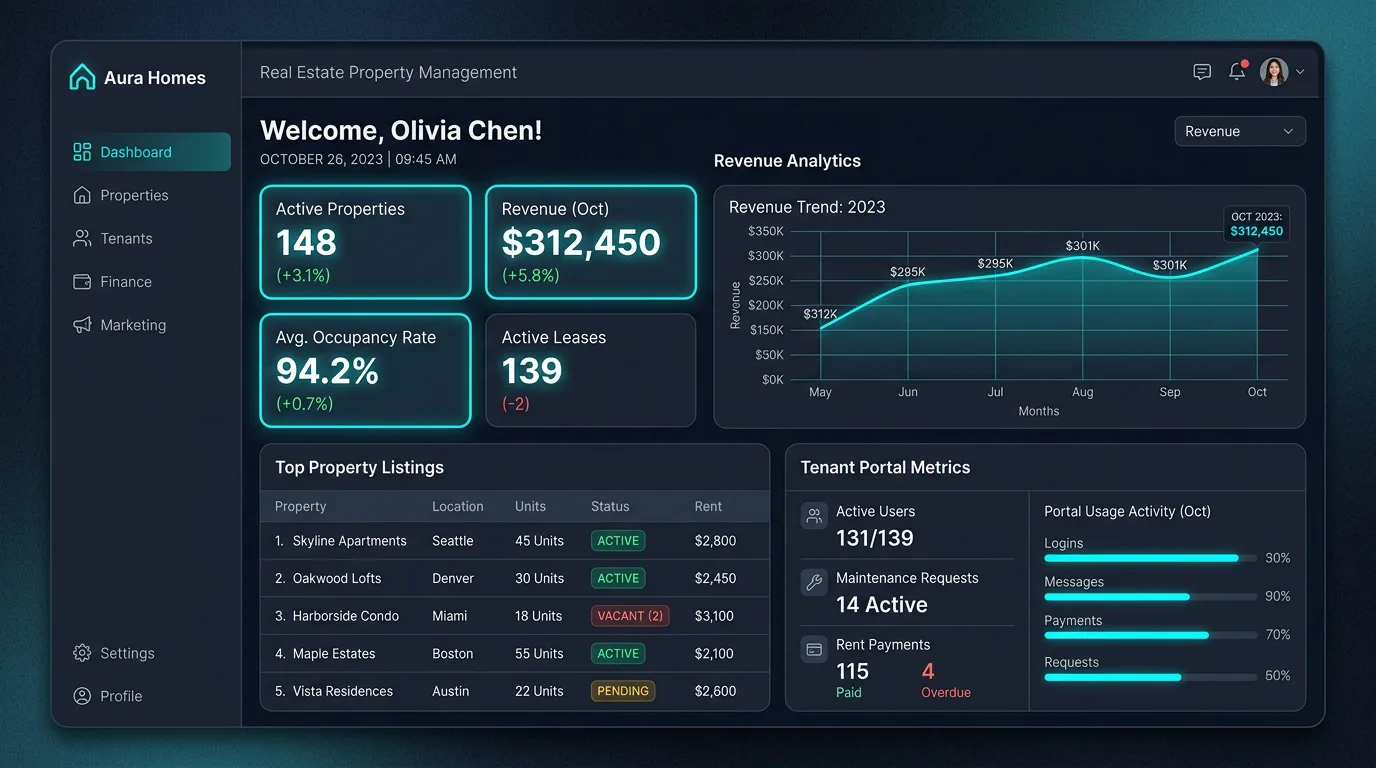The height and width of the screenshot is (768, 1376).
Task: Click the Active Properties card
Action: tap(365, 242)
